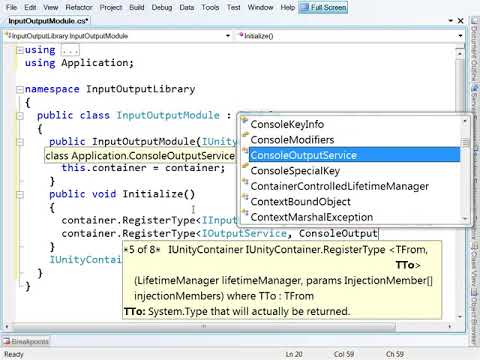Click the IntelliSense list scroll down arrow
Screen dimensions: 480x360
point(465,219)
